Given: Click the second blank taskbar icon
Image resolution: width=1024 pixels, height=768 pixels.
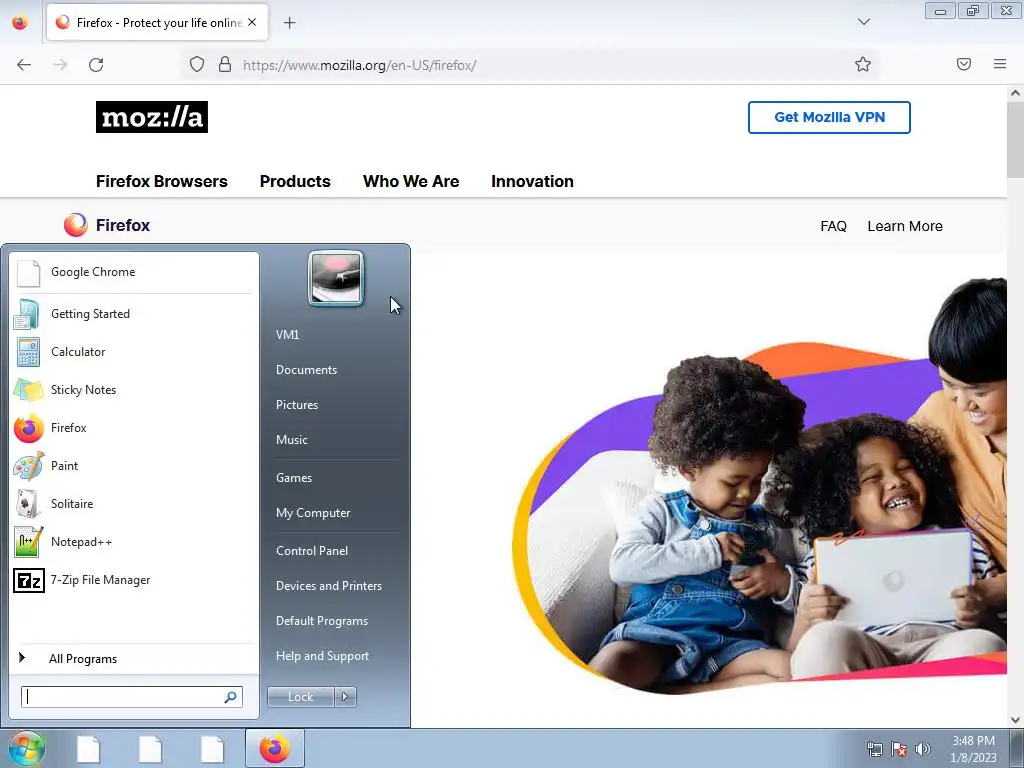Looking at the screenshot, I should [150, 748].
